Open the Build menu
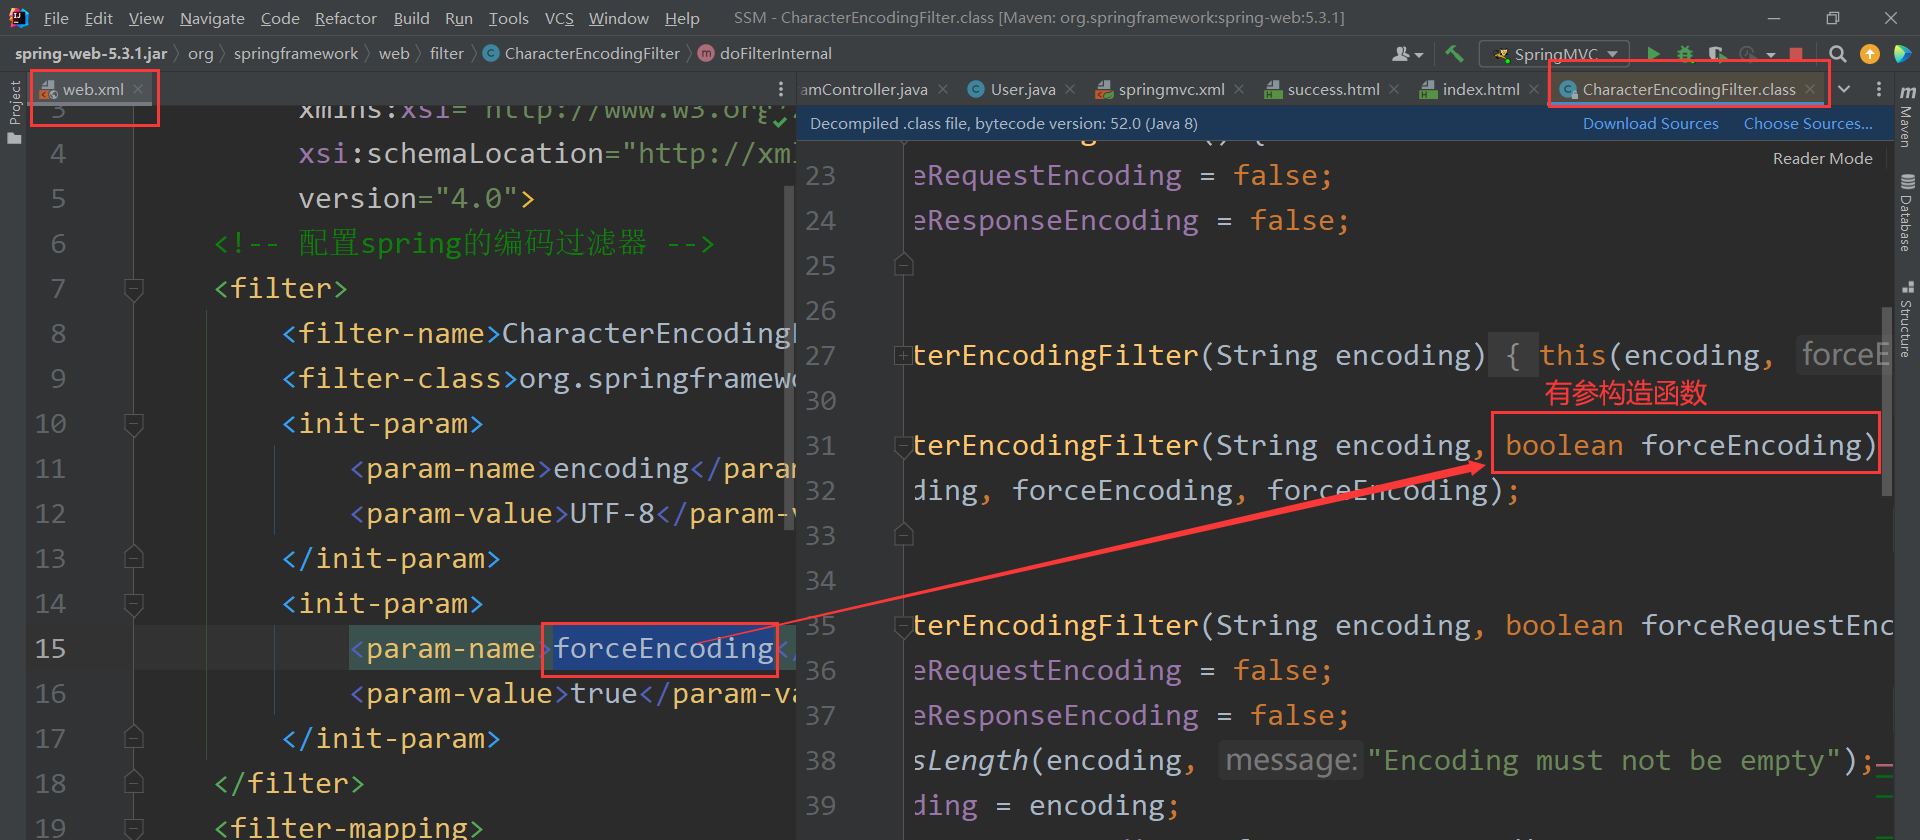1920x840 pixels. (411, 18)
